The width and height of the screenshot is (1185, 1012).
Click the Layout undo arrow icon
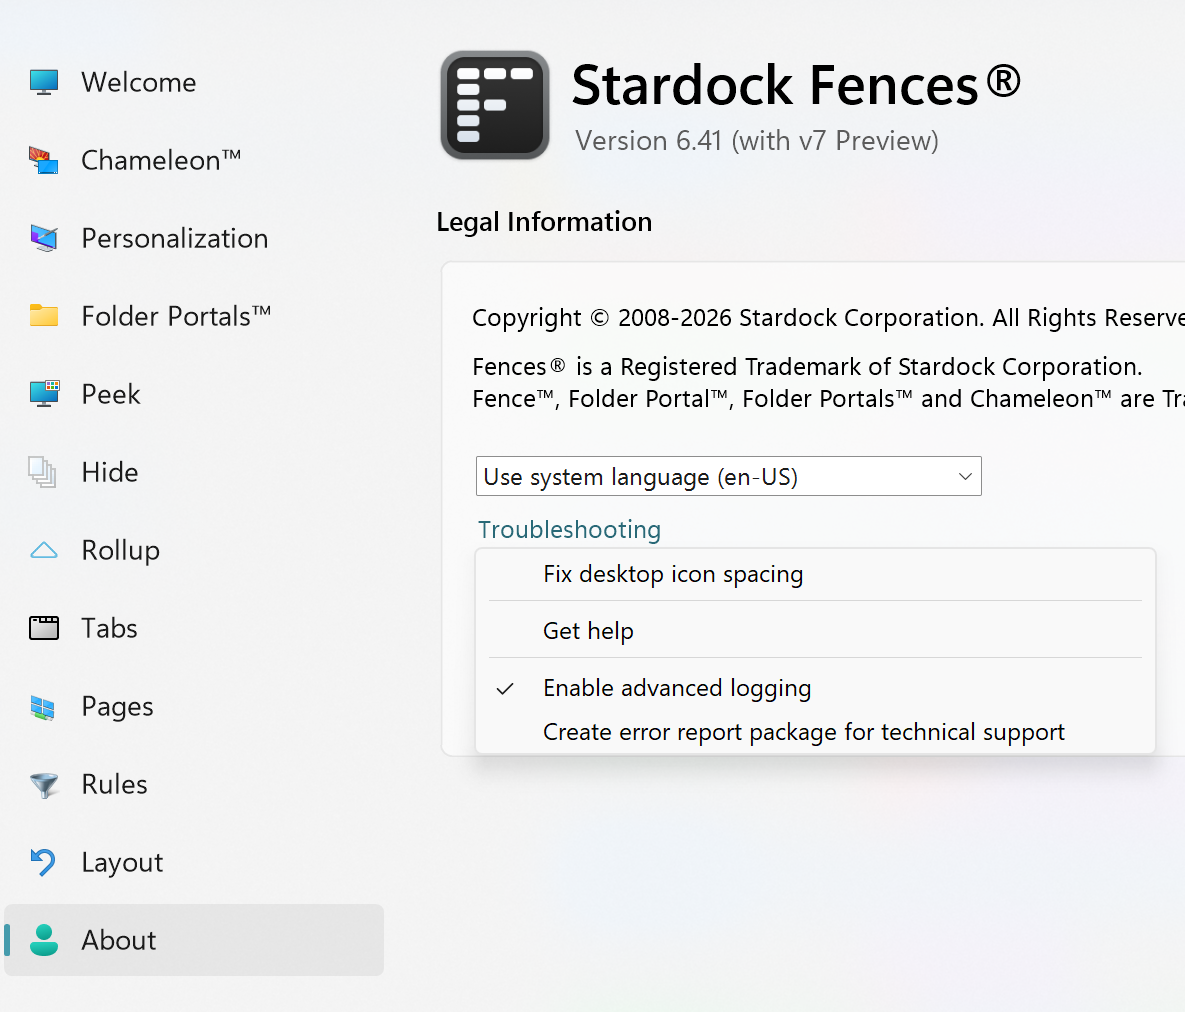point(43,862)
